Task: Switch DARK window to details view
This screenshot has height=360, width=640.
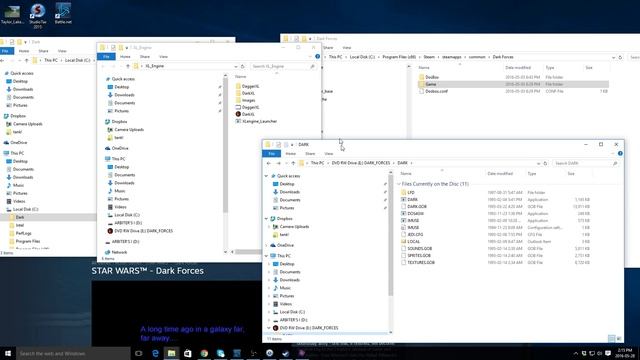Action: pyautogui.click(x=611, y=338)
